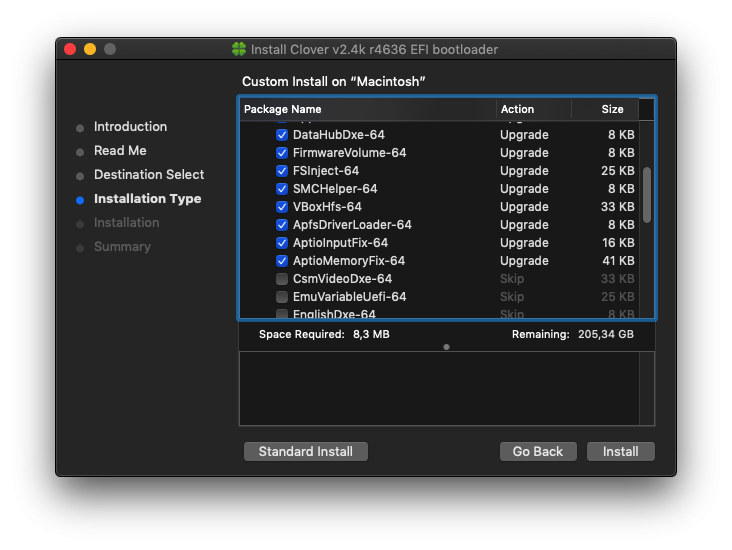Click the Clover icon in the title bar
Viewport: 732px width, 550px height.
239,49
